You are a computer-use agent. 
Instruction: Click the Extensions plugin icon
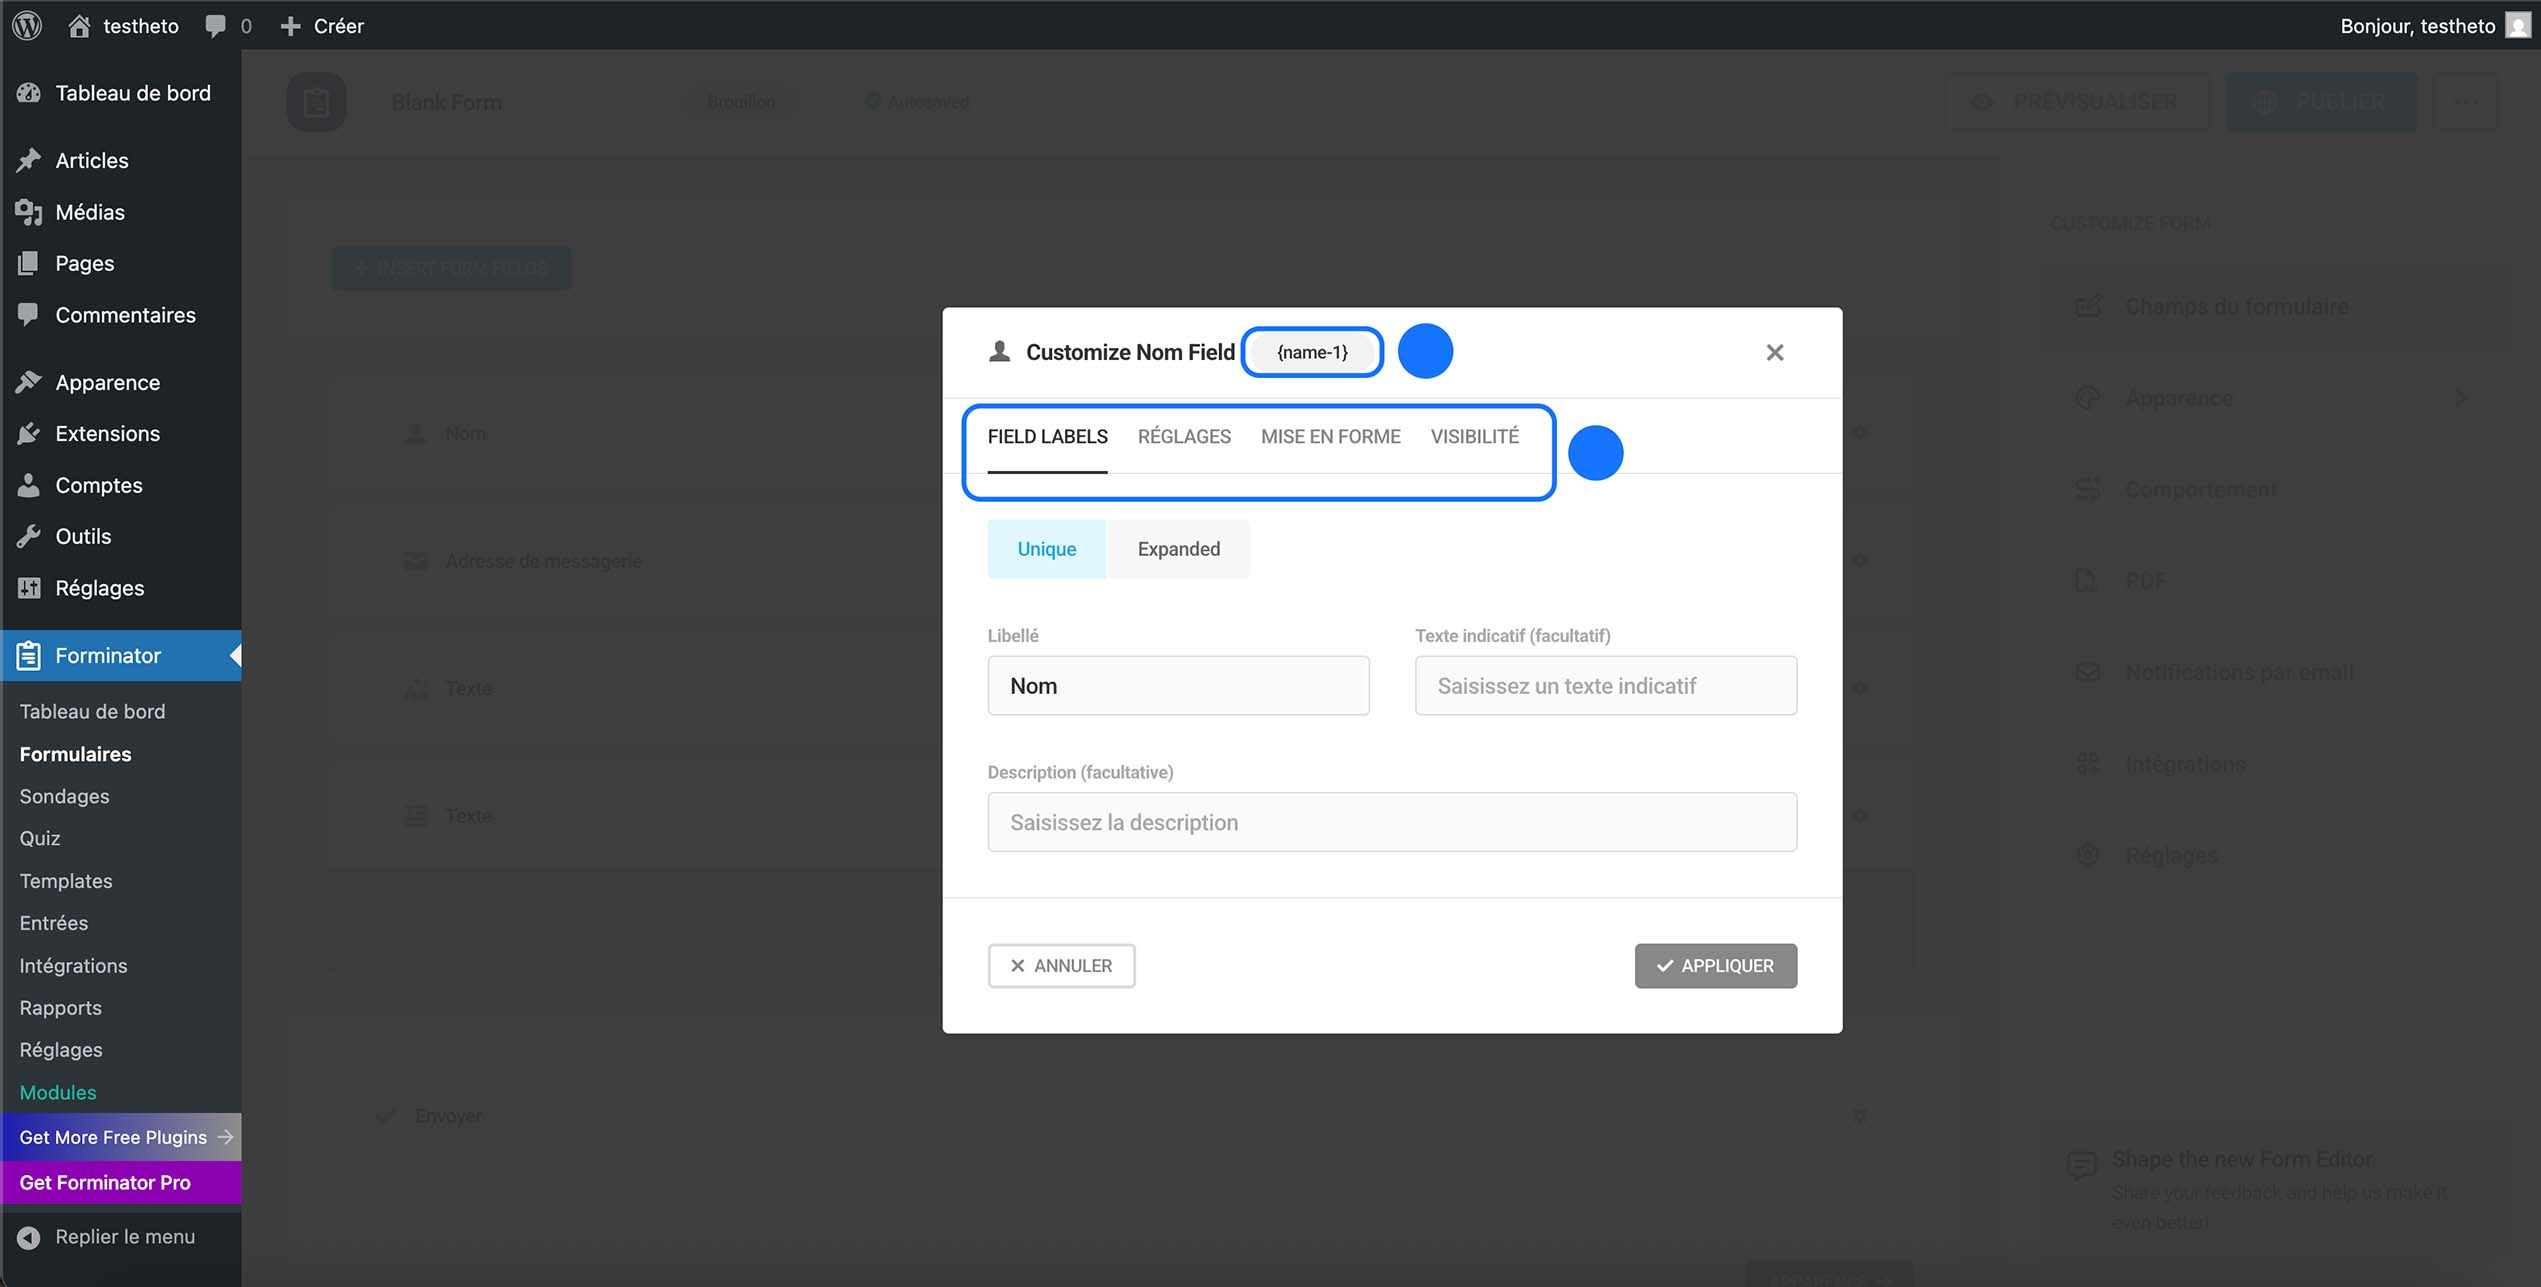[29, 433]
